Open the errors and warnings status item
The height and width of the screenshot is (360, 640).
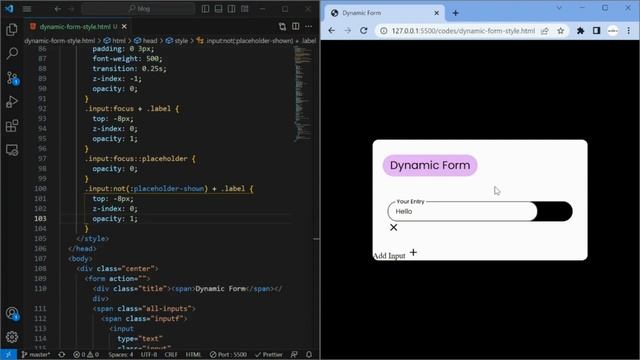86,355
